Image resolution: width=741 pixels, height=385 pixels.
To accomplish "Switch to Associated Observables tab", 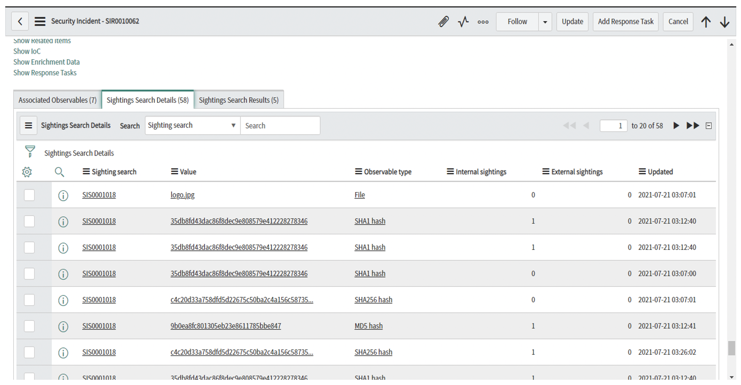I will pyautogui.click(x=57, y=100).
